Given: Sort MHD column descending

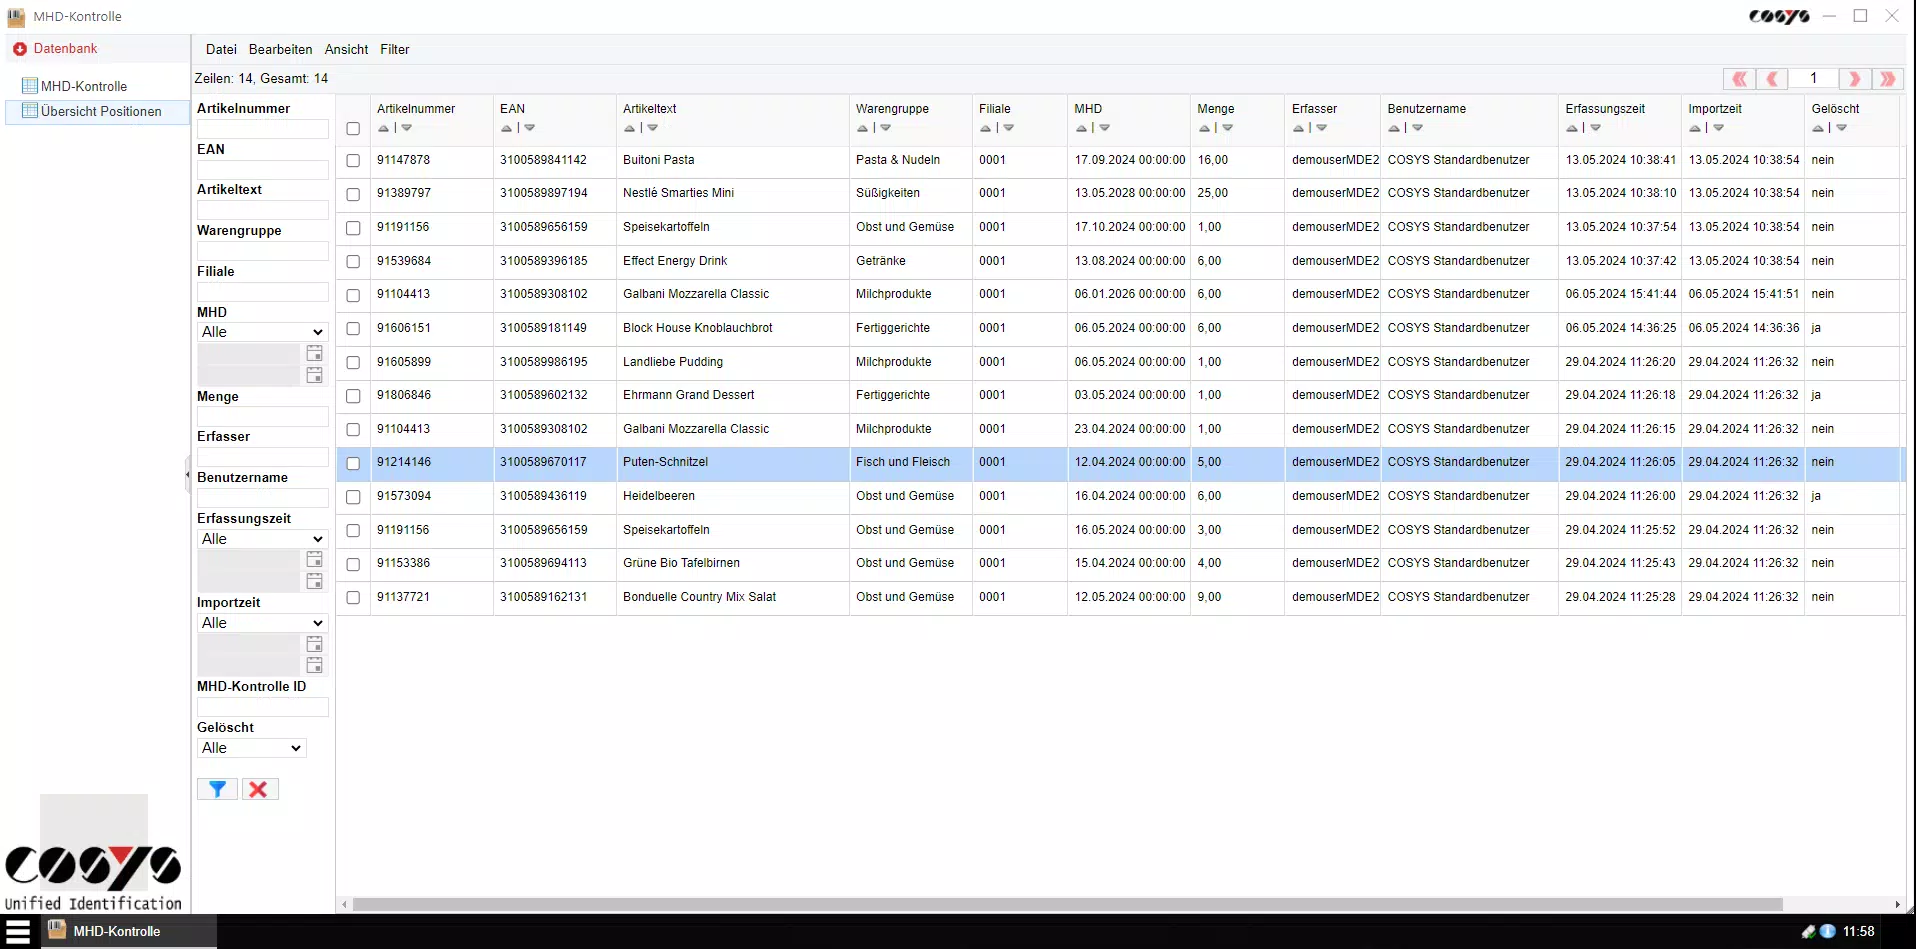Looking at the screenshot, I should tap(1104, 128).
